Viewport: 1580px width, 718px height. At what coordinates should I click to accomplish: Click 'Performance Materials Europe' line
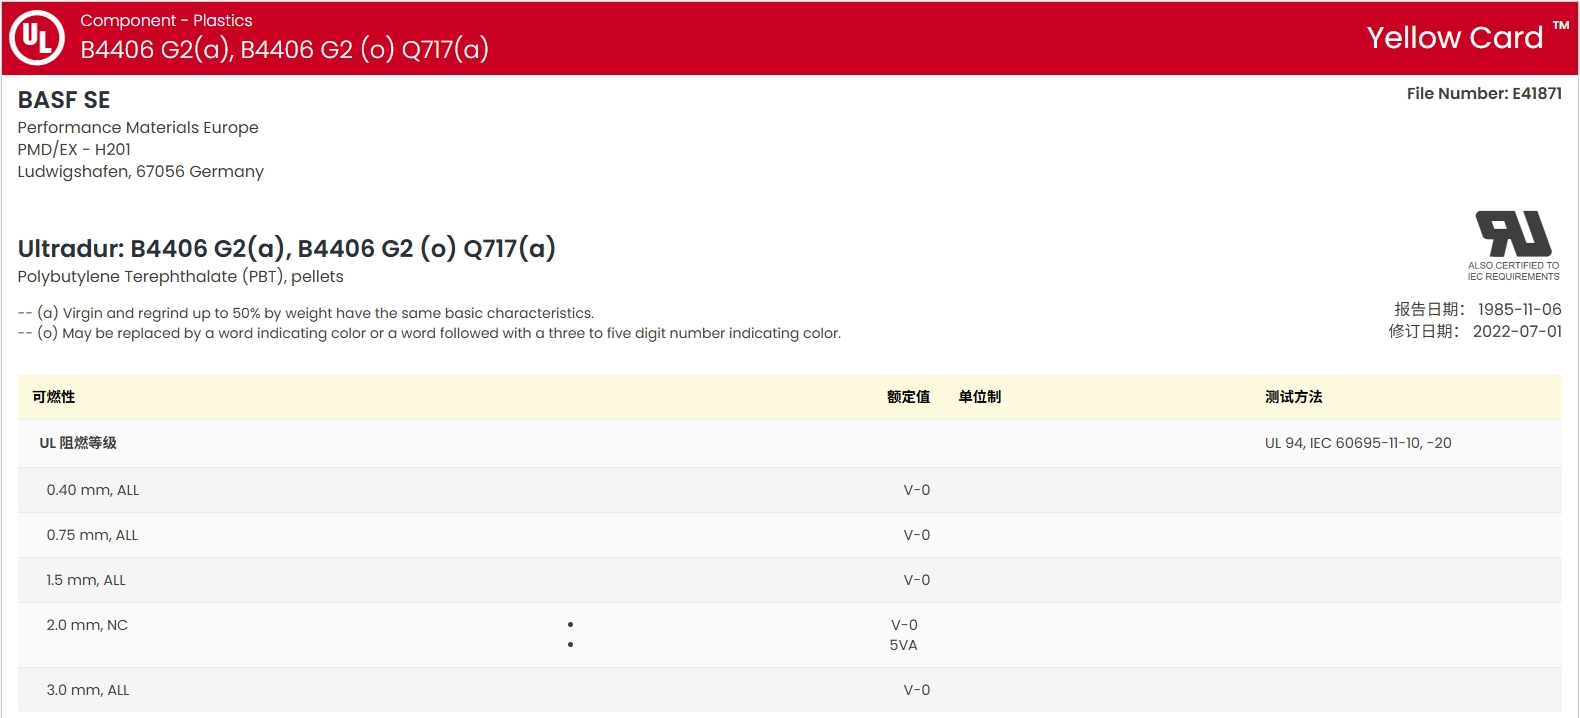pos(138,128)
